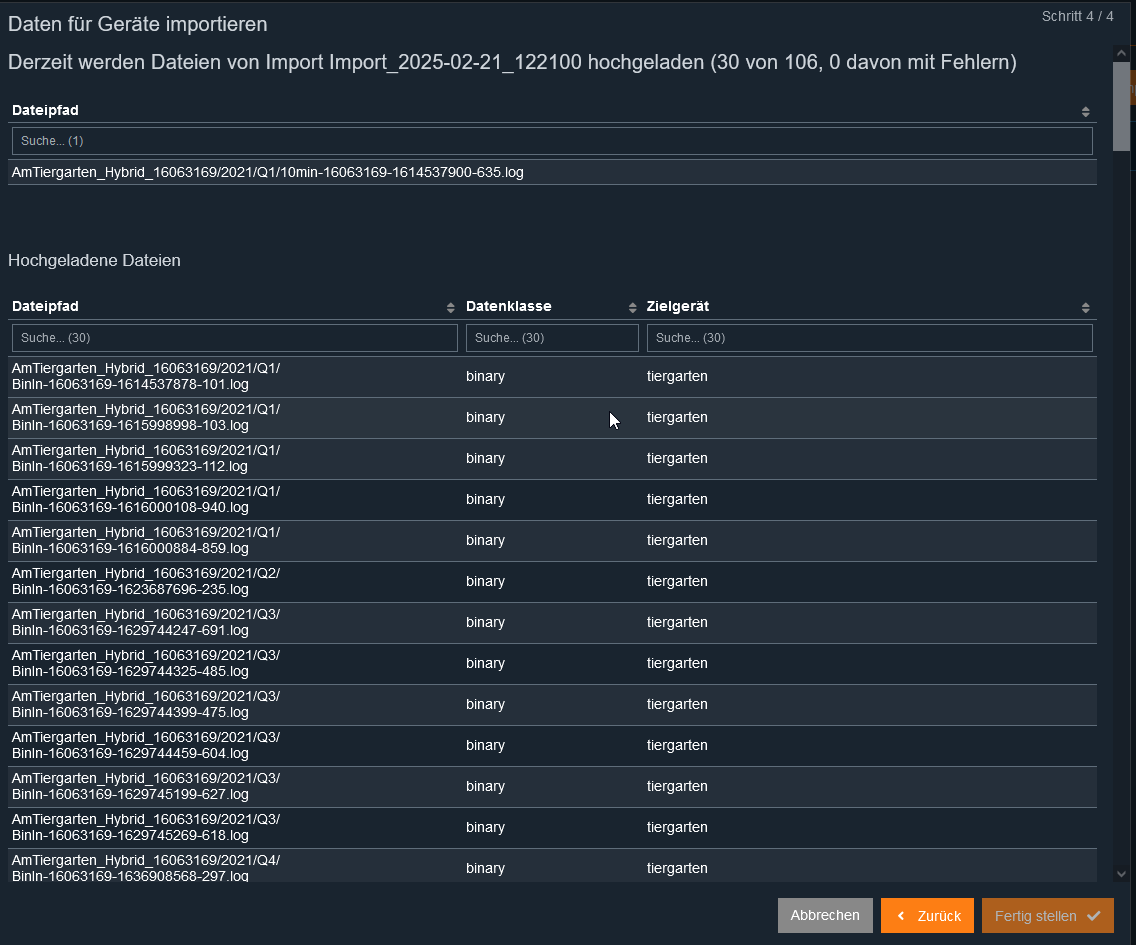The height and width of the screenshot is (945, 1136).
Task: Focus the top Dateipfad search field
Action: (x=552, y=141)
